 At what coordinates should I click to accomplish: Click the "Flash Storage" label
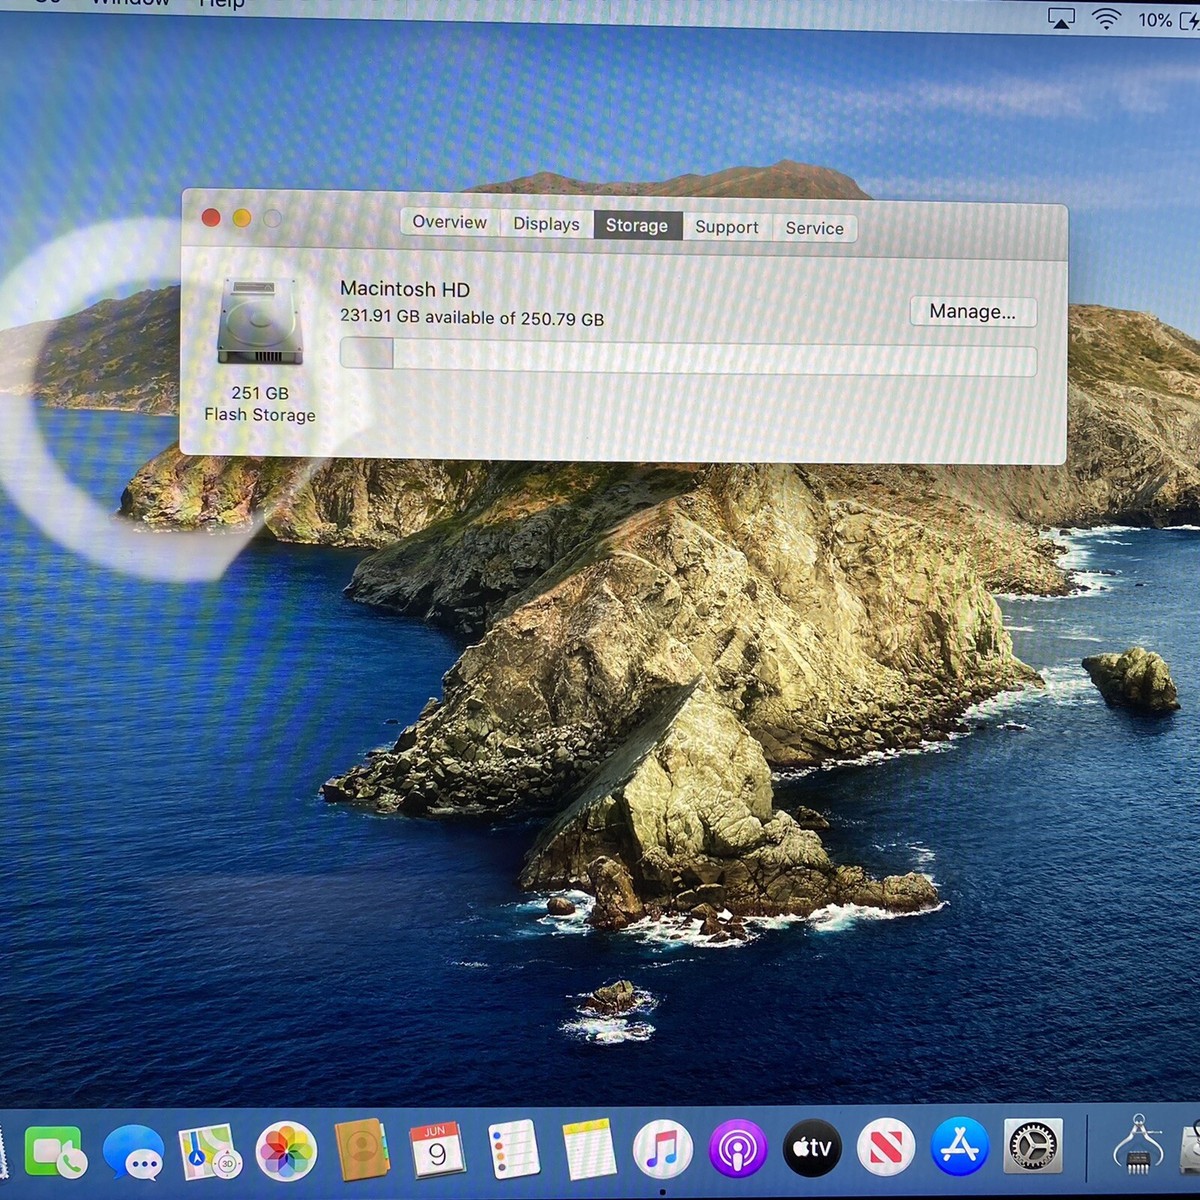[x=260, y=415]
